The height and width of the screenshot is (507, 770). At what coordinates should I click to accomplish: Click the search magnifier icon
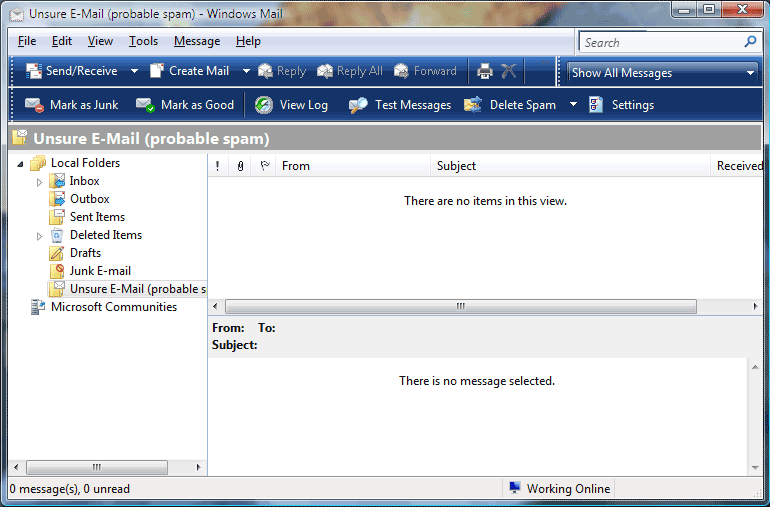tap(750, 42)
